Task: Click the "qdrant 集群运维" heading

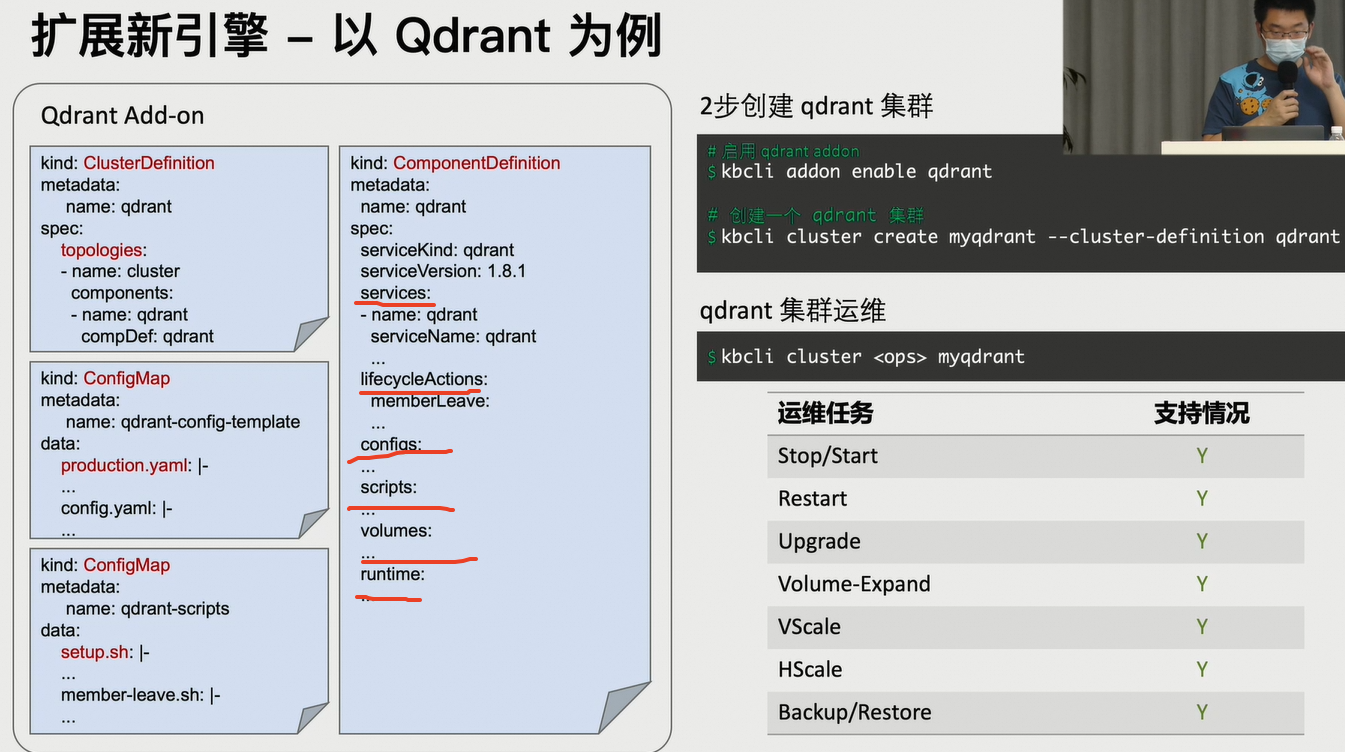Action: [792, 311]
